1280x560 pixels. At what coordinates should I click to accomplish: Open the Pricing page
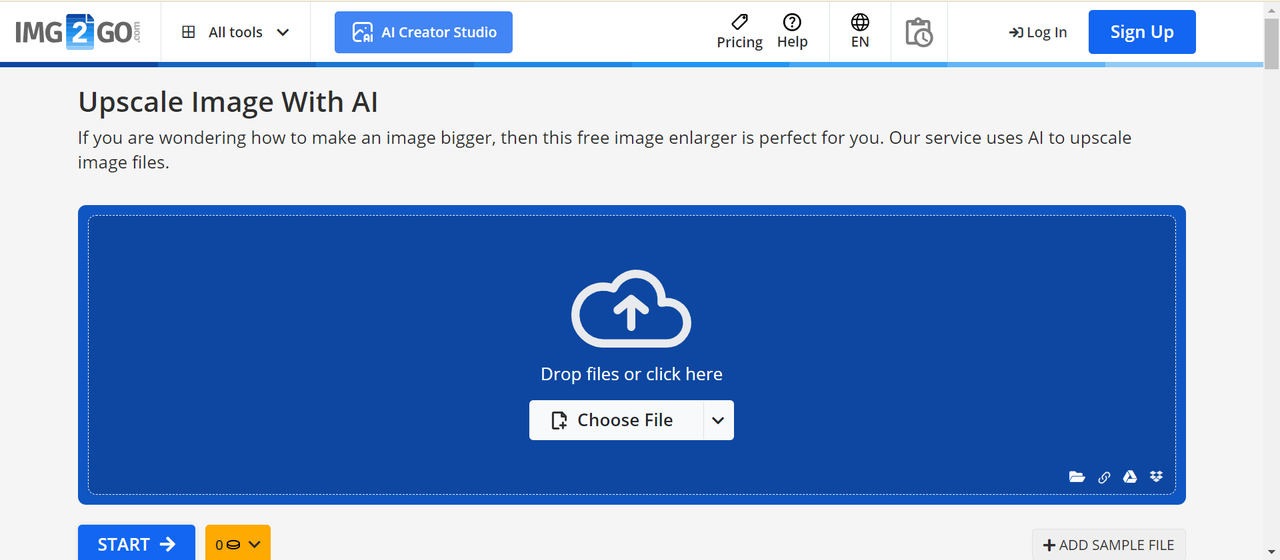pos(739,32)
